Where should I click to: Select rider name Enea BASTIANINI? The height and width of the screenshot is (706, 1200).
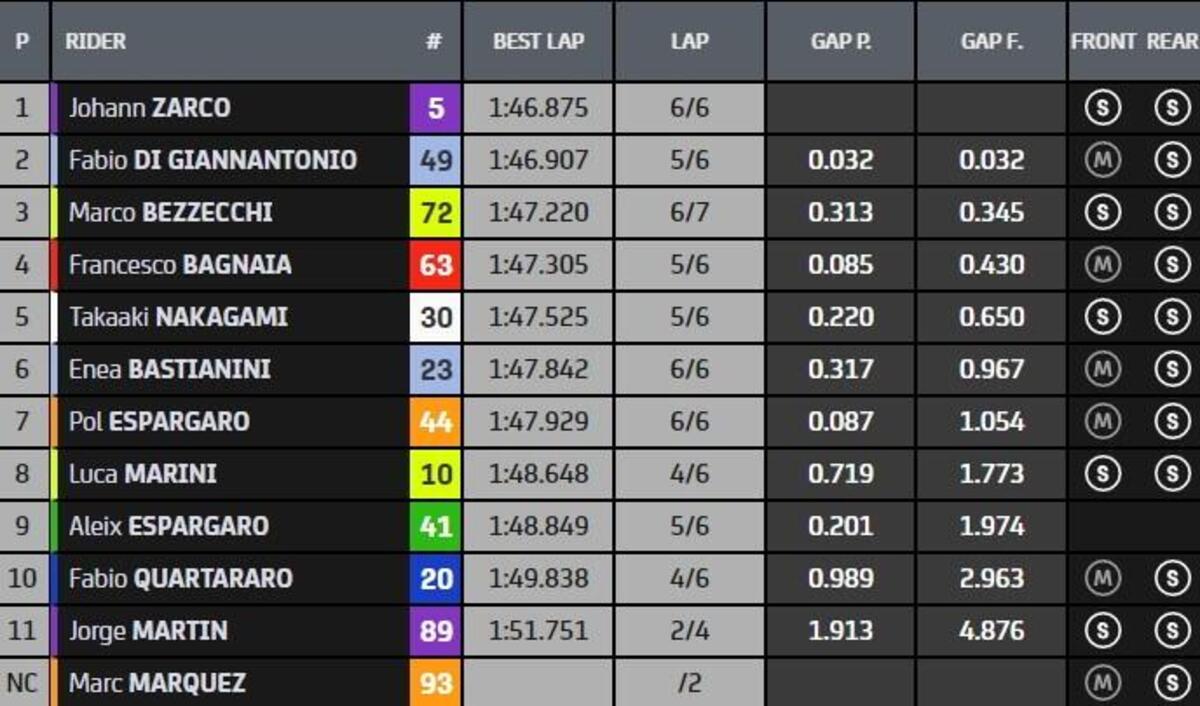(x=169, y=369)
